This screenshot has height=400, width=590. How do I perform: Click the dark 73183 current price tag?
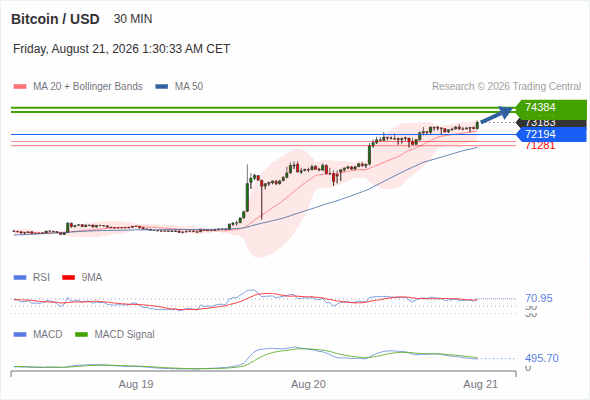click(551, 123)
